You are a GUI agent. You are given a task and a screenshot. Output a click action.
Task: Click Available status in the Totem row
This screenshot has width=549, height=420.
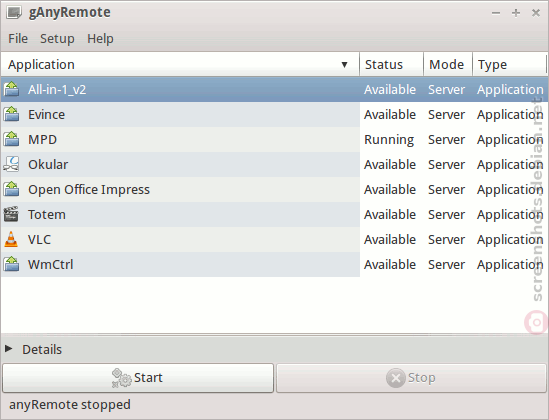coord(390,215)
